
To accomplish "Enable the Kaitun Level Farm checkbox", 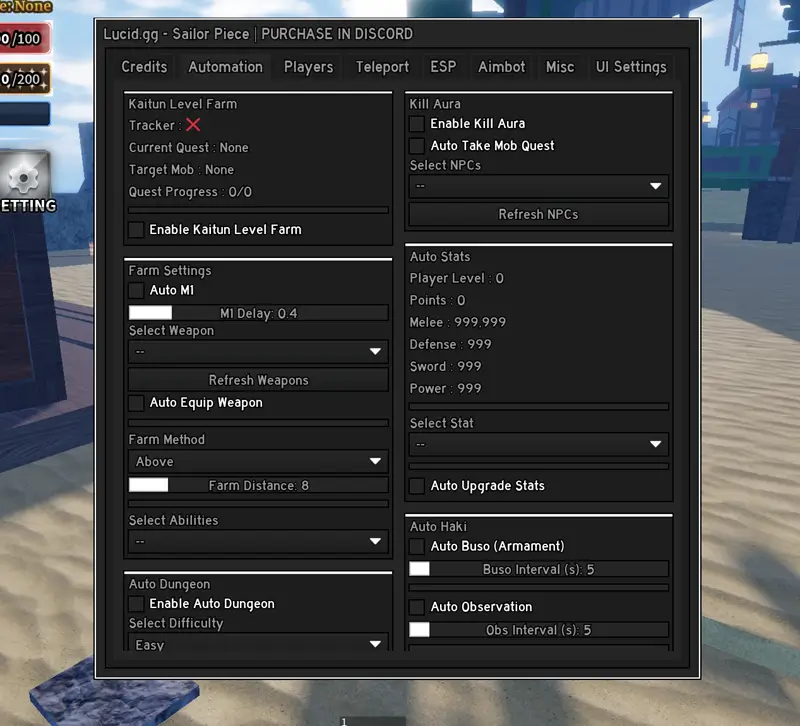I will [x=136, y=229].
